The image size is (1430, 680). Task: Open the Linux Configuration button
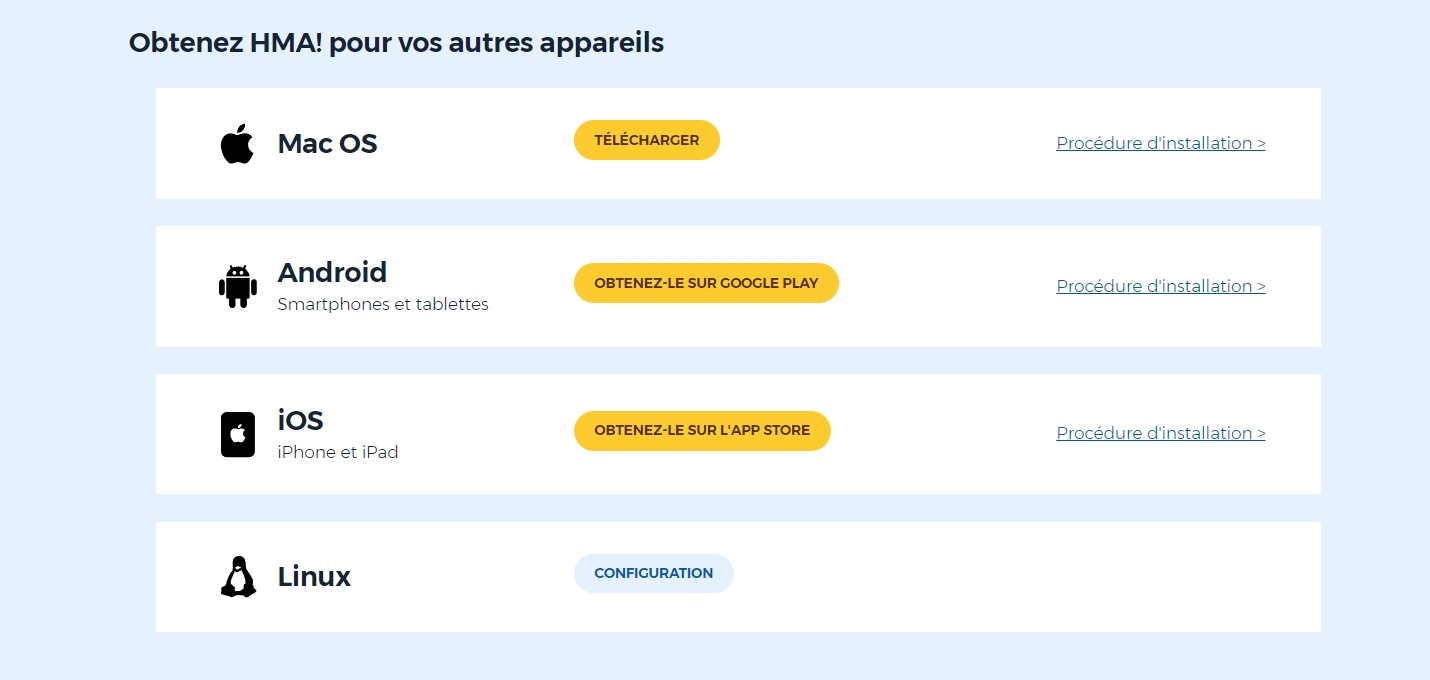coord(654,574)
